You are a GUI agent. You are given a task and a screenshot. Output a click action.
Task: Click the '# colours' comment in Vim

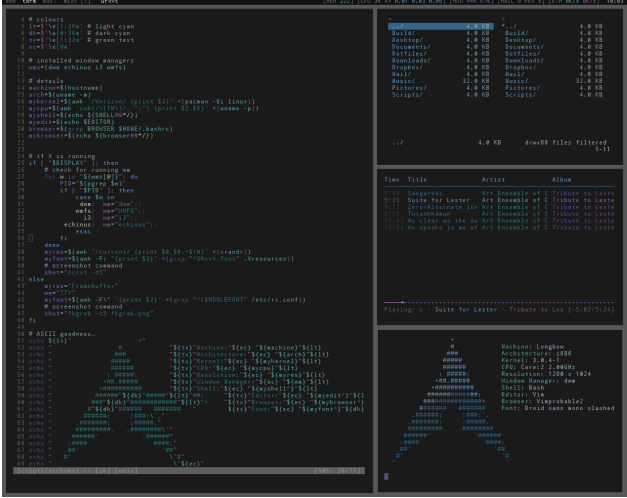click(46, 19)
